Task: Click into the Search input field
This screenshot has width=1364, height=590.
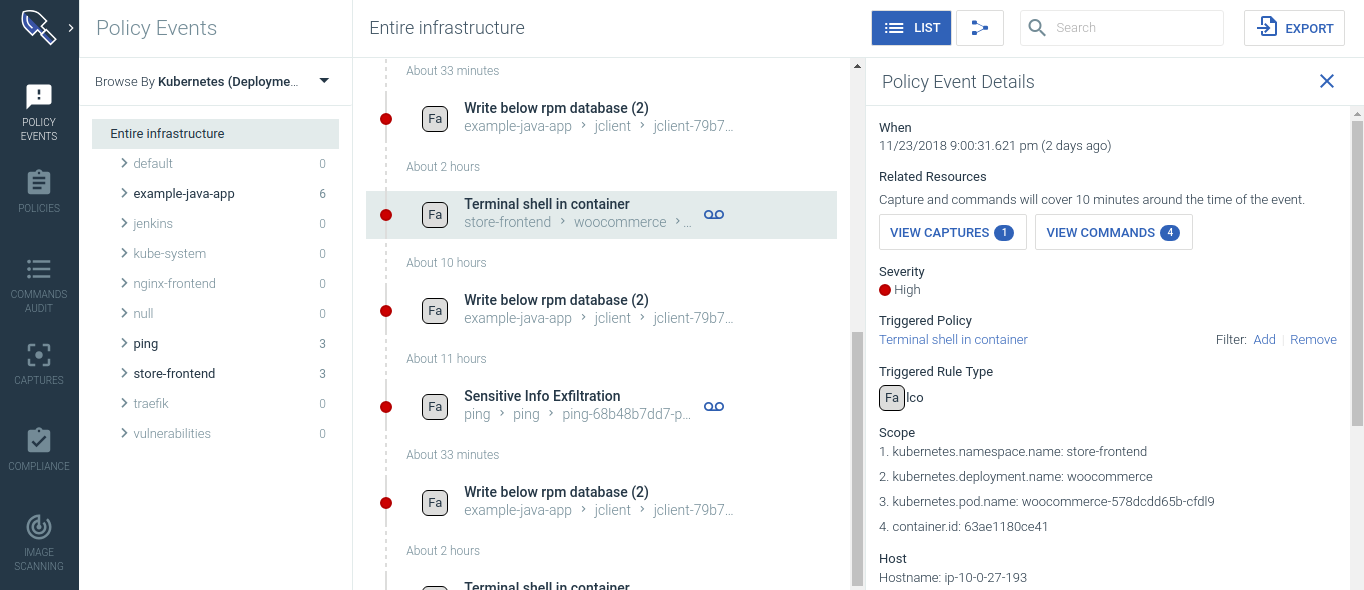Action: coord(1120,28)
